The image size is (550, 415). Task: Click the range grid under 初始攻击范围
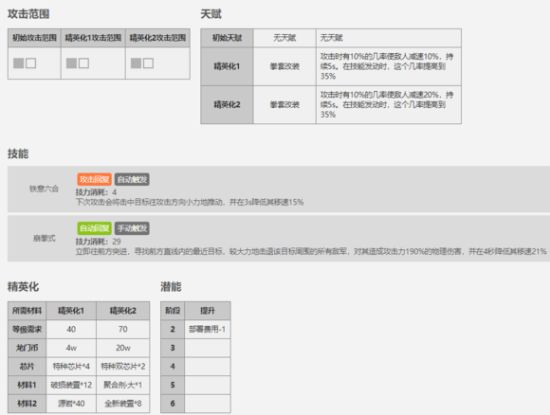pyautogui.click(x=25, y=63)
